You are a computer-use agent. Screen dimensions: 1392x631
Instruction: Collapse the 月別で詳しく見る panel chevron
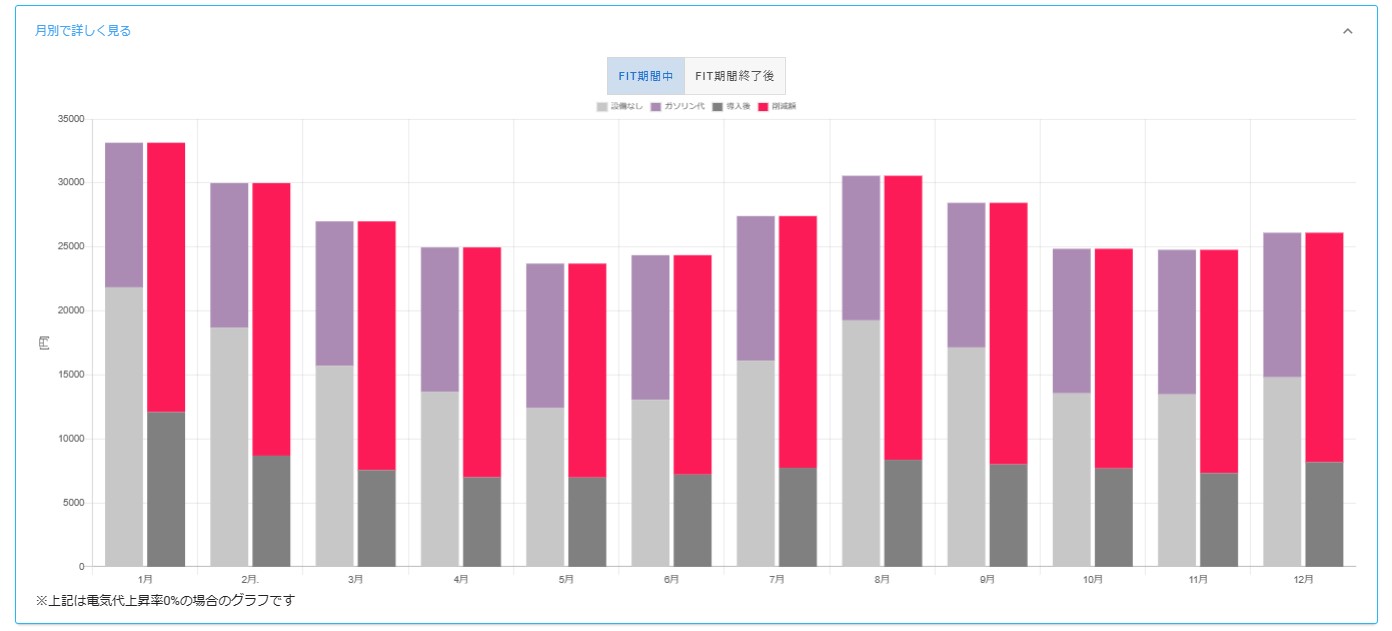pos(1347,31)
